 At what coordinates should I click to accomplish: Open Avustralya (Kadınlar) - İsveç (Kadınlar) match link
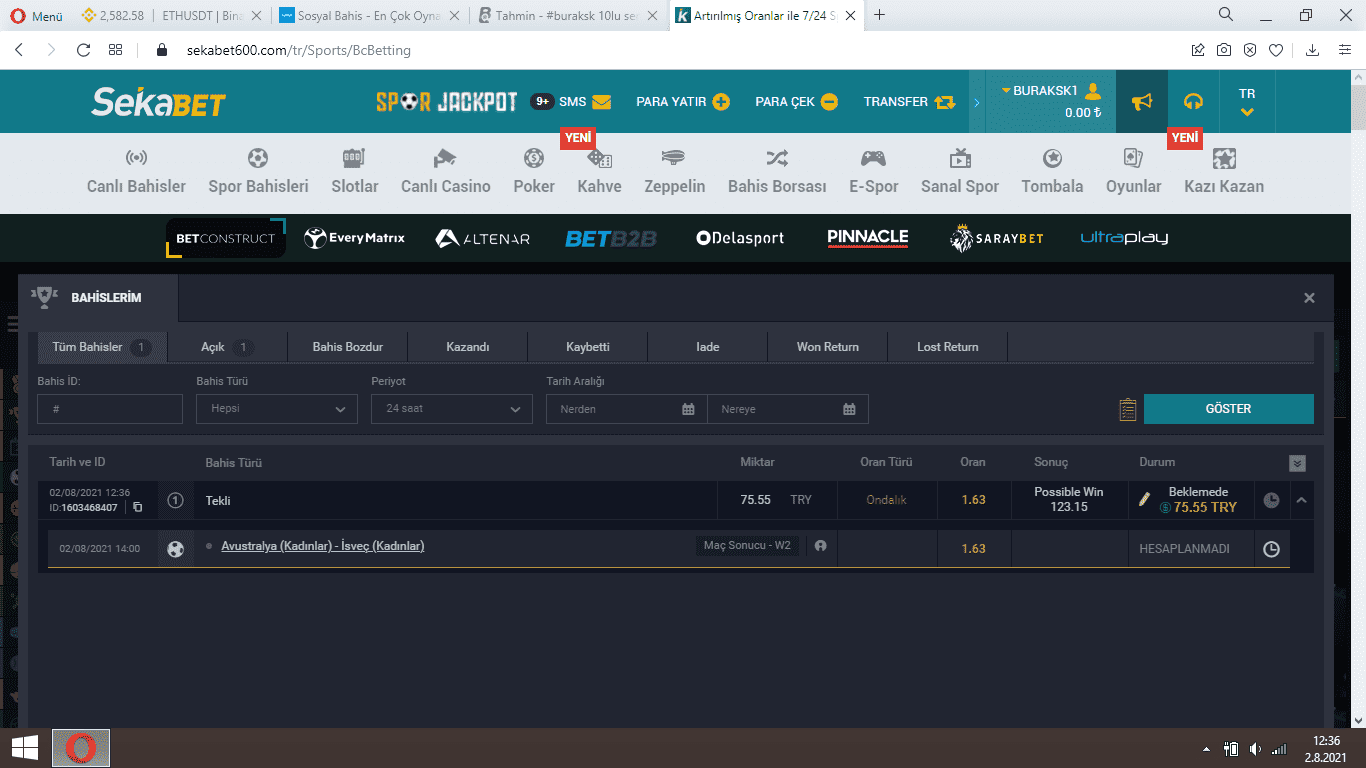(322, 546)
